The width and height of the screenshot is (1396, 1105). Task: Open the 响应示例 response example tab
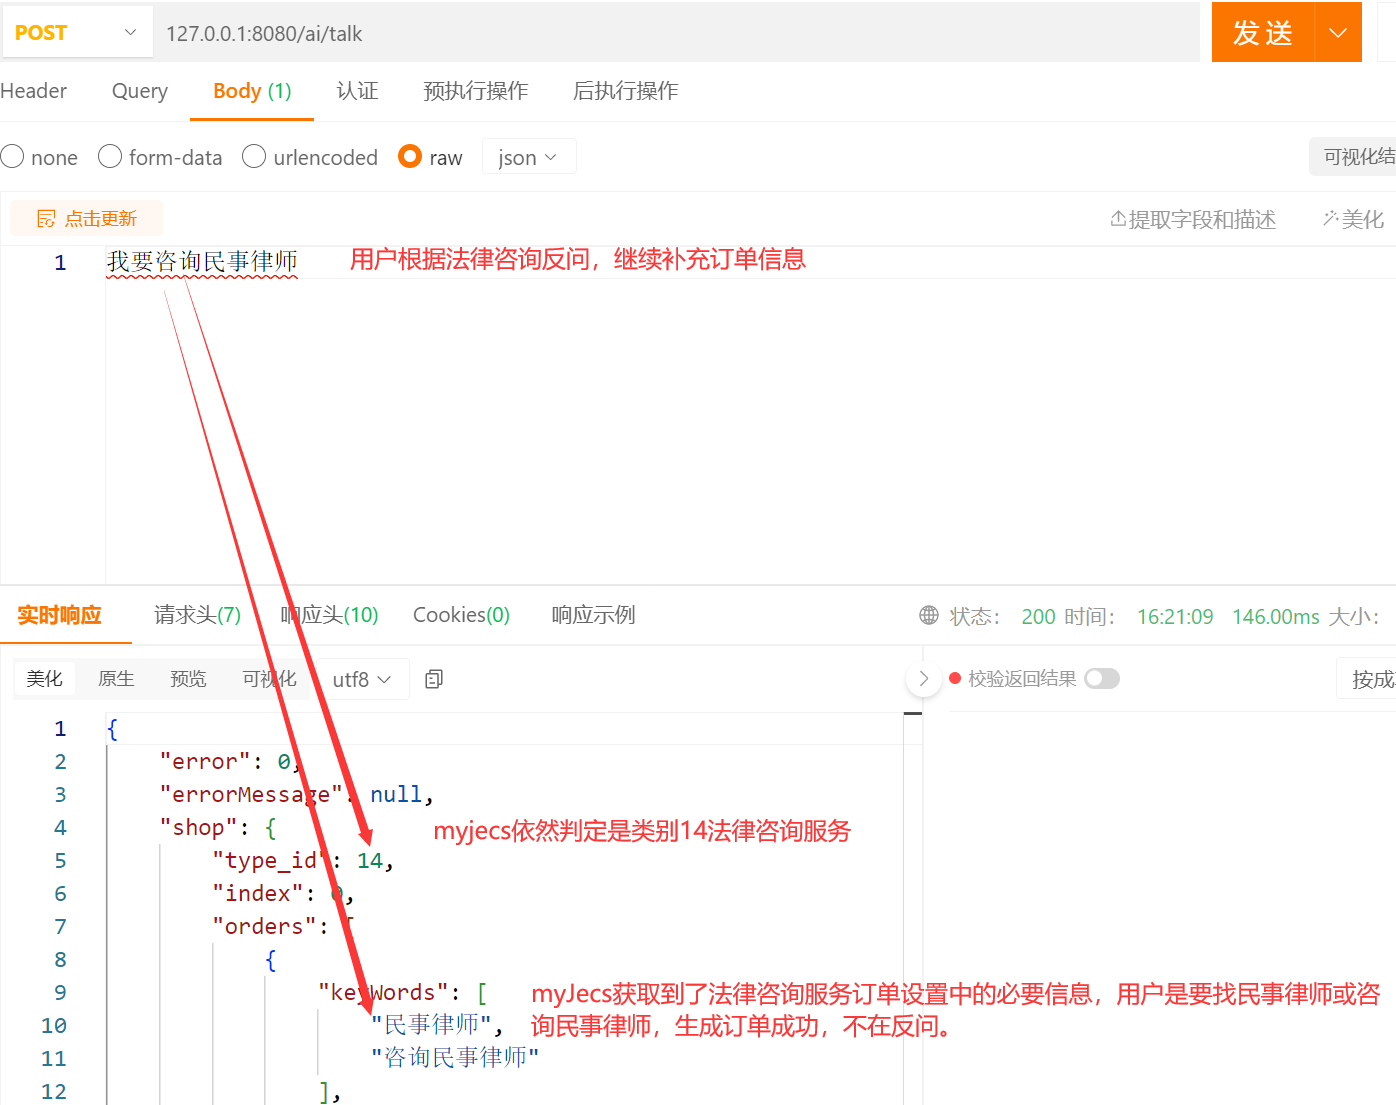592,615
